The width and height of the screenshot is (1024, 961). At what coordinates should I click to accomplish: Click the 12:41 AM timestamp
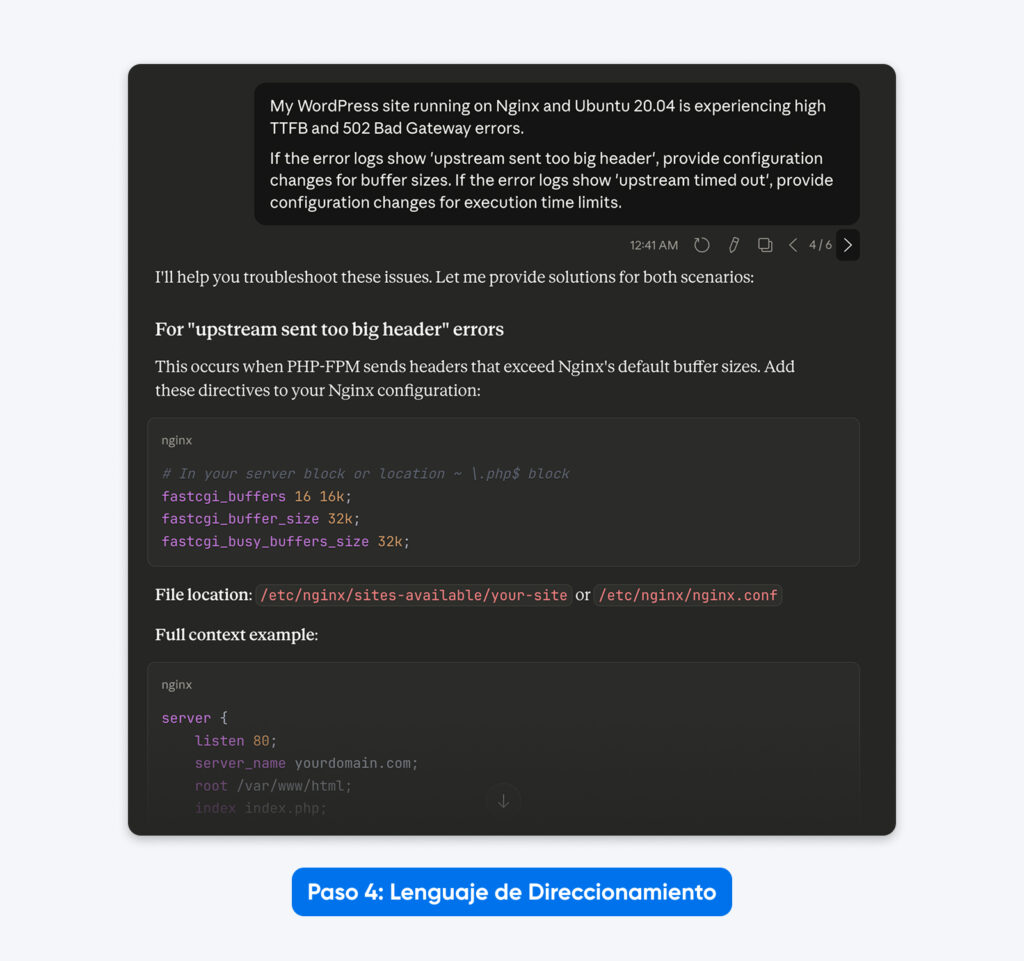(654, 245)
